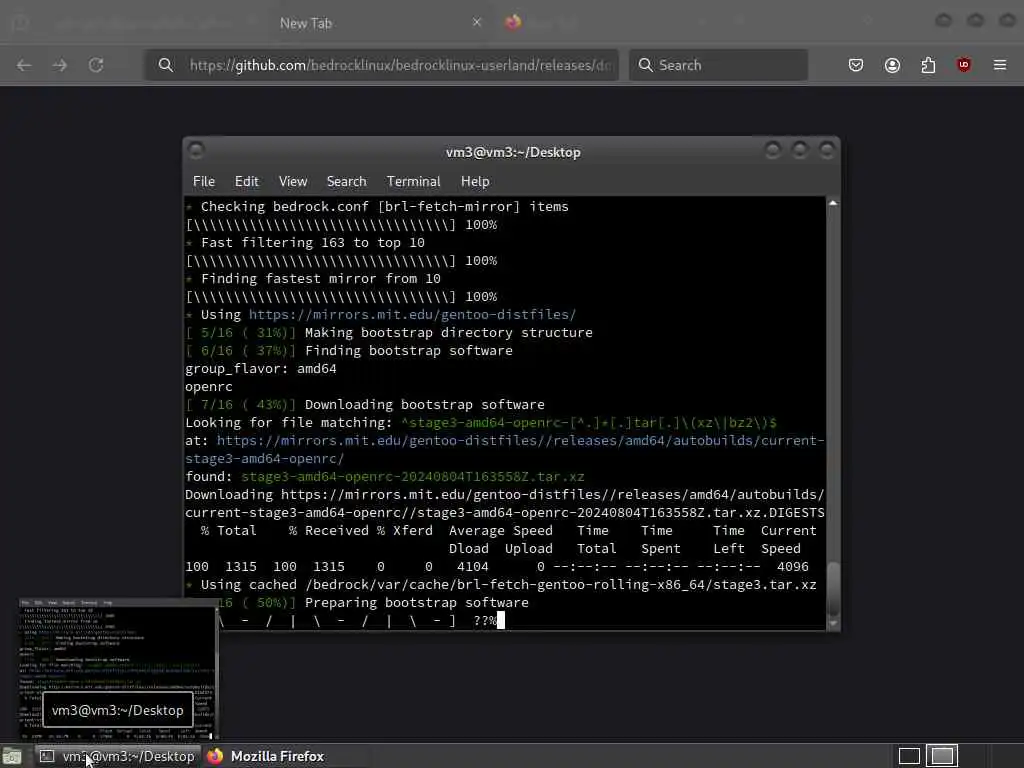Click 'Downloading bootstrap software' text

click(424, 405)
